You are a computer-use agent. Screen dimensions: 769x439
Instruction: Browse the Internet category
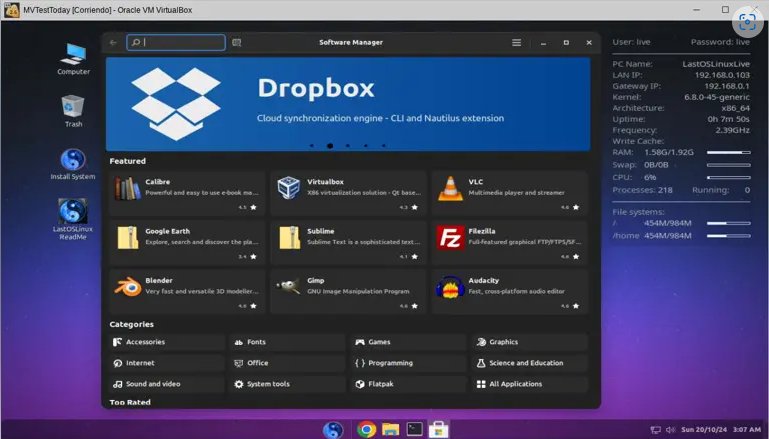[167, 363]
